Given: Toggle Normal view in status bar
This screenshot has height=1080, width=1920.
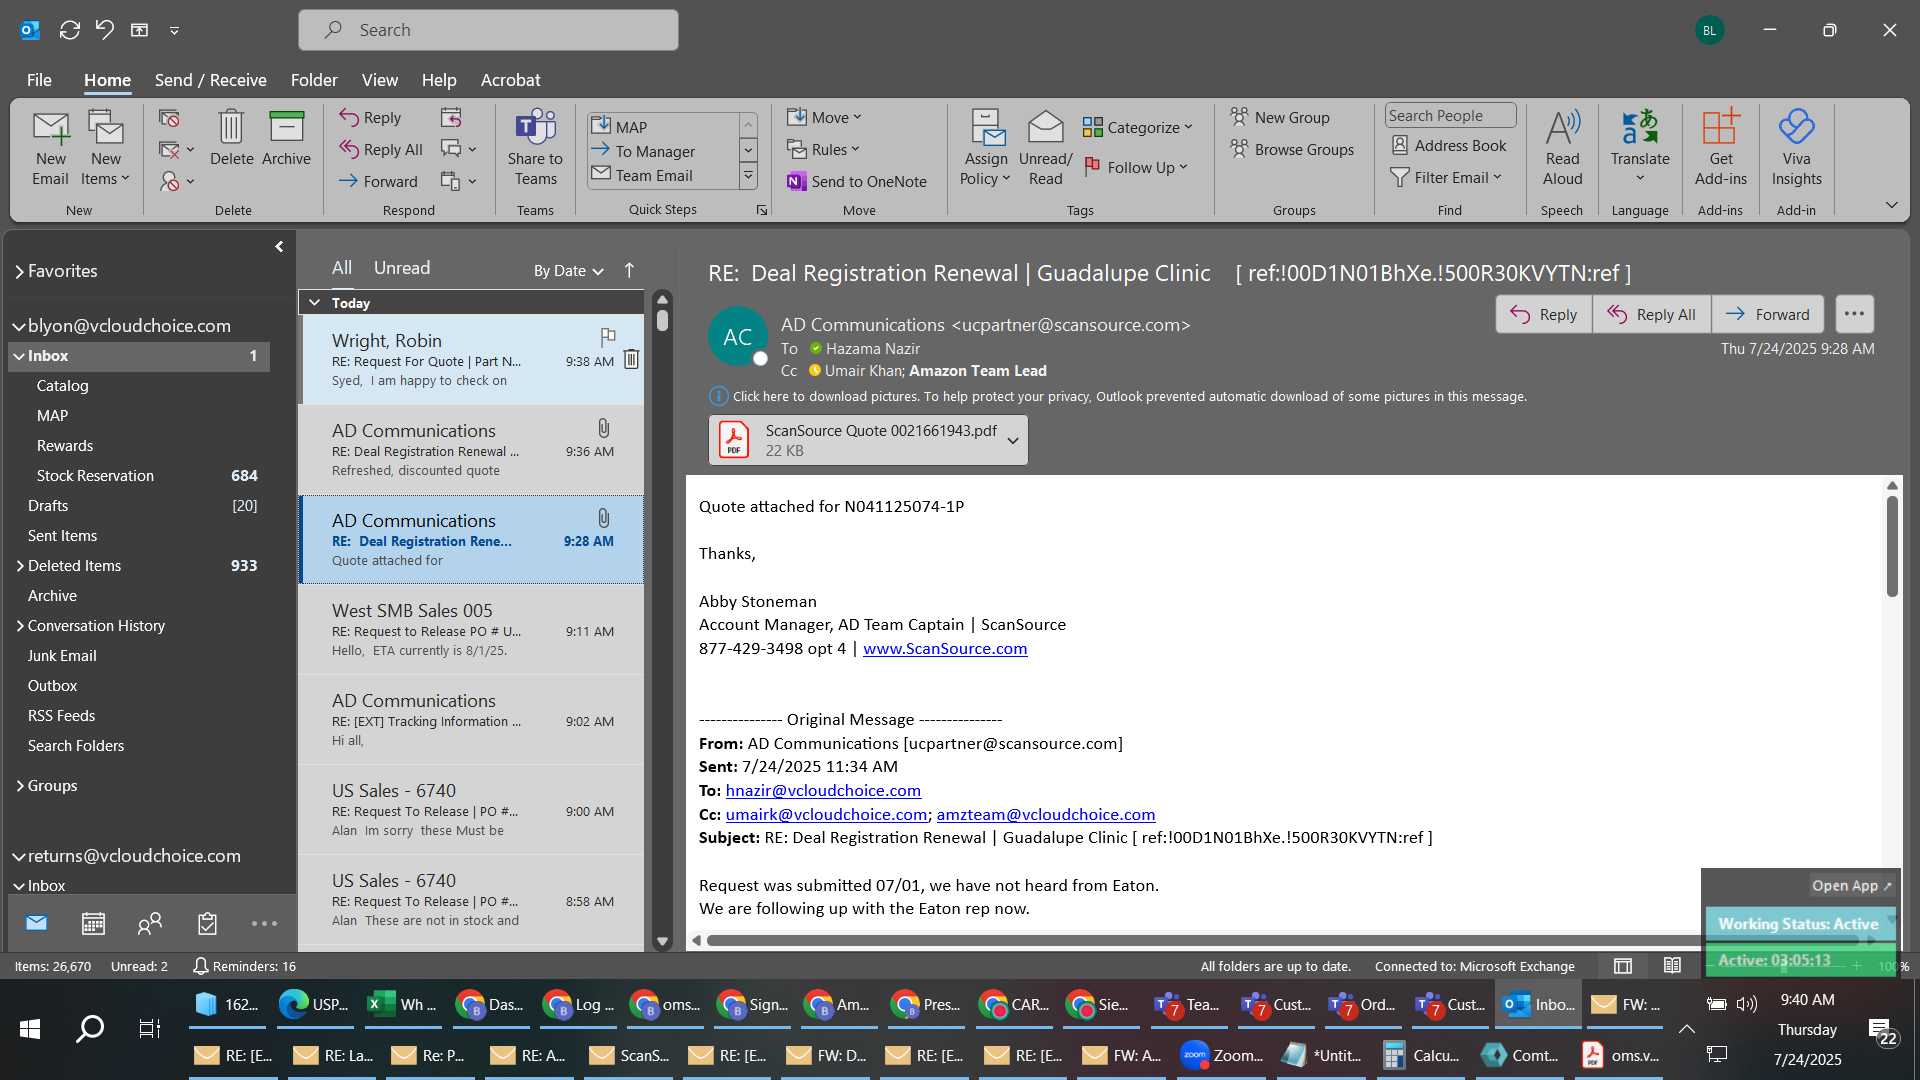Looking at the screenshot, I should click(1623, 966).
